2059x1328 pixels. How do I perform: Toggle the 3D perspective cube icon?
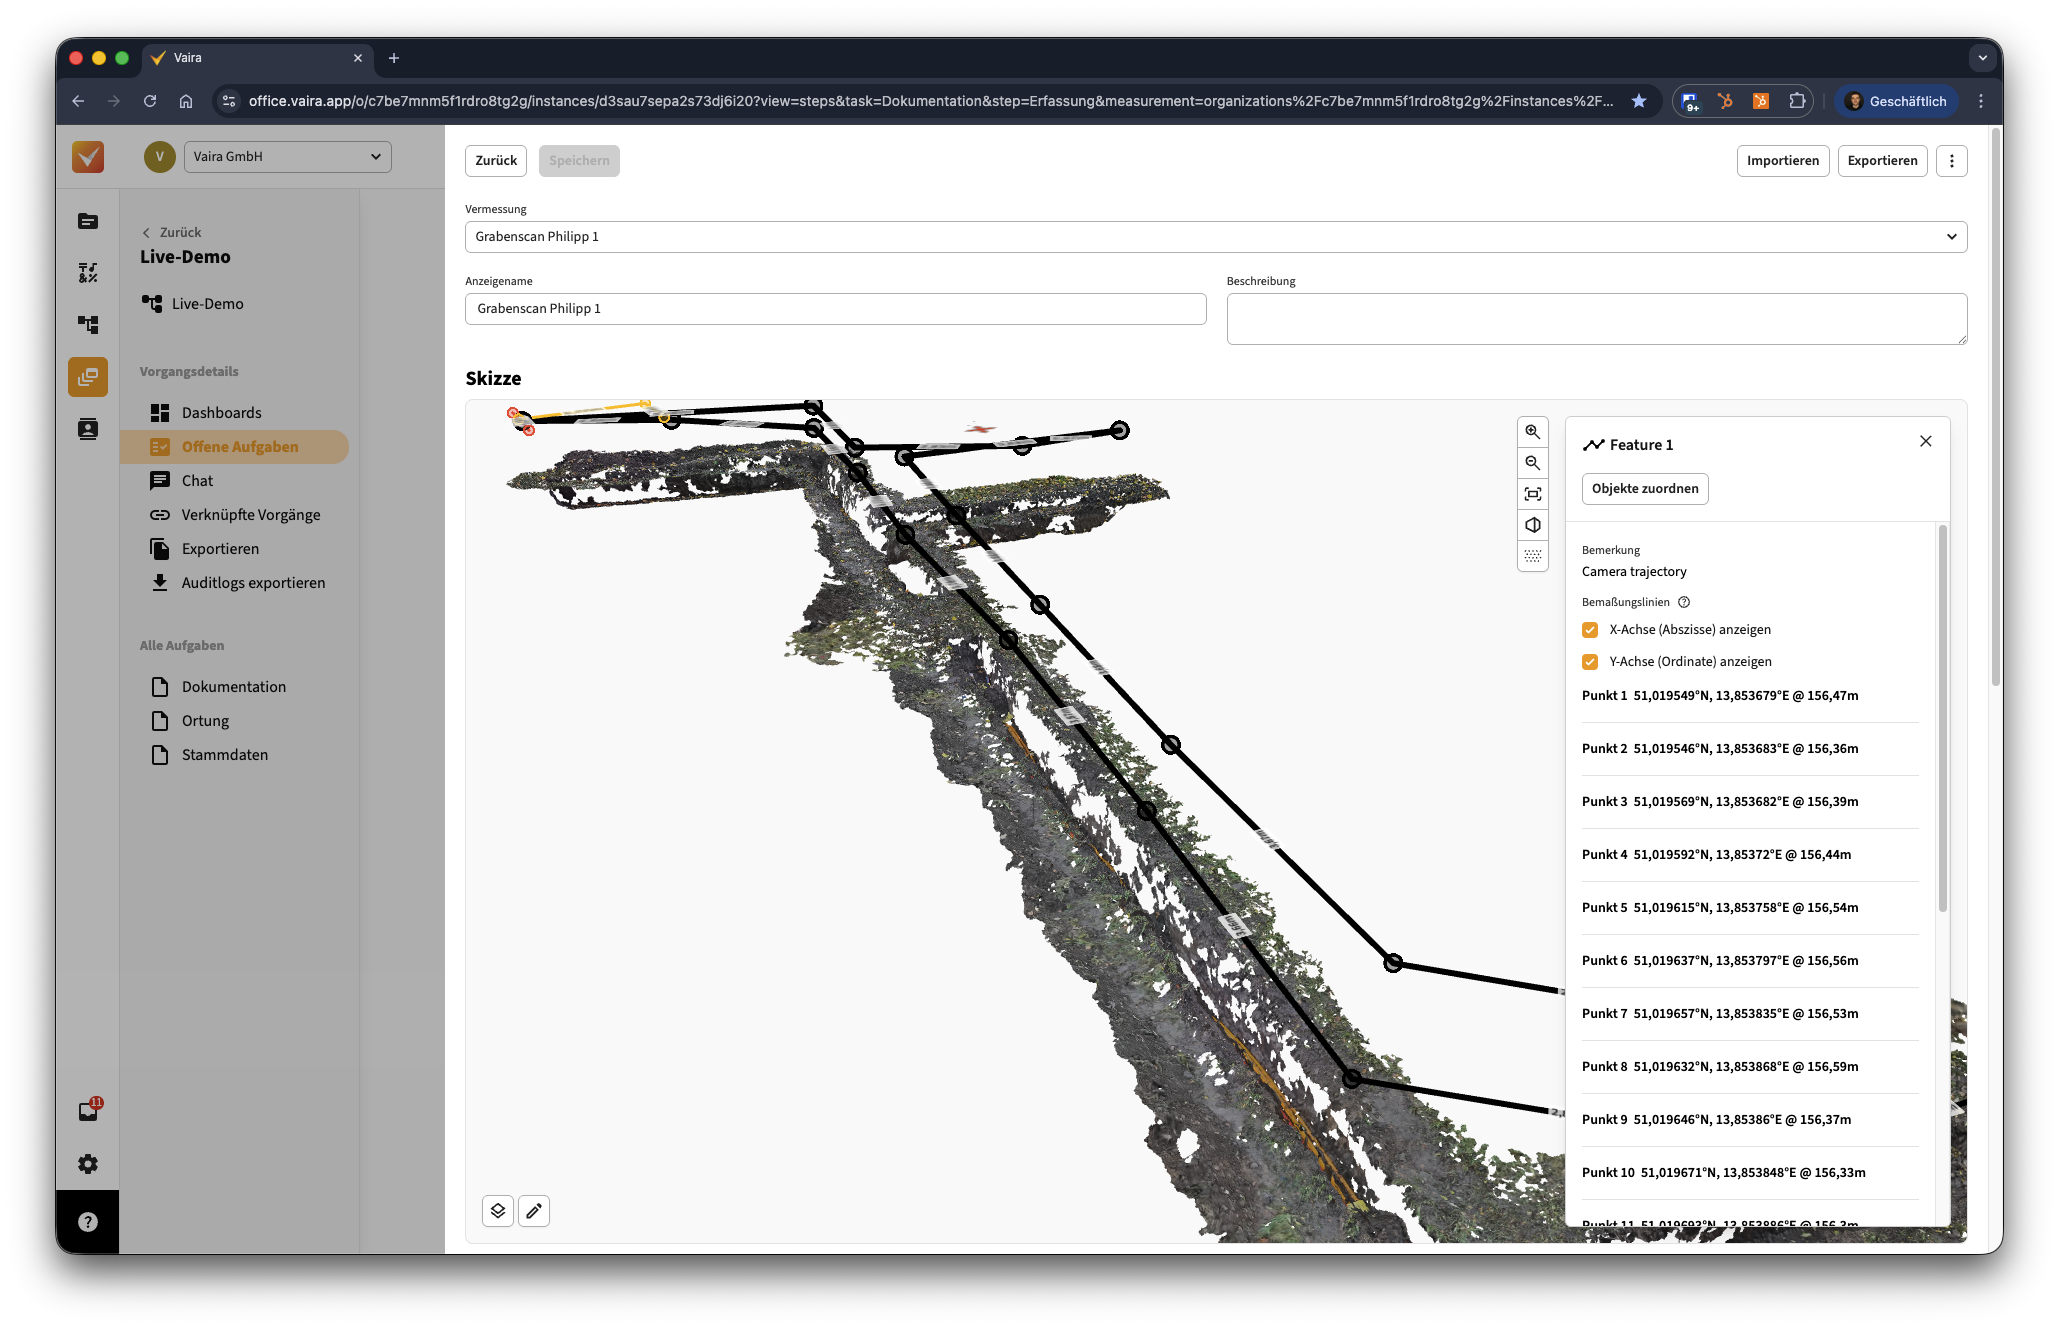tap(1532, 525)
